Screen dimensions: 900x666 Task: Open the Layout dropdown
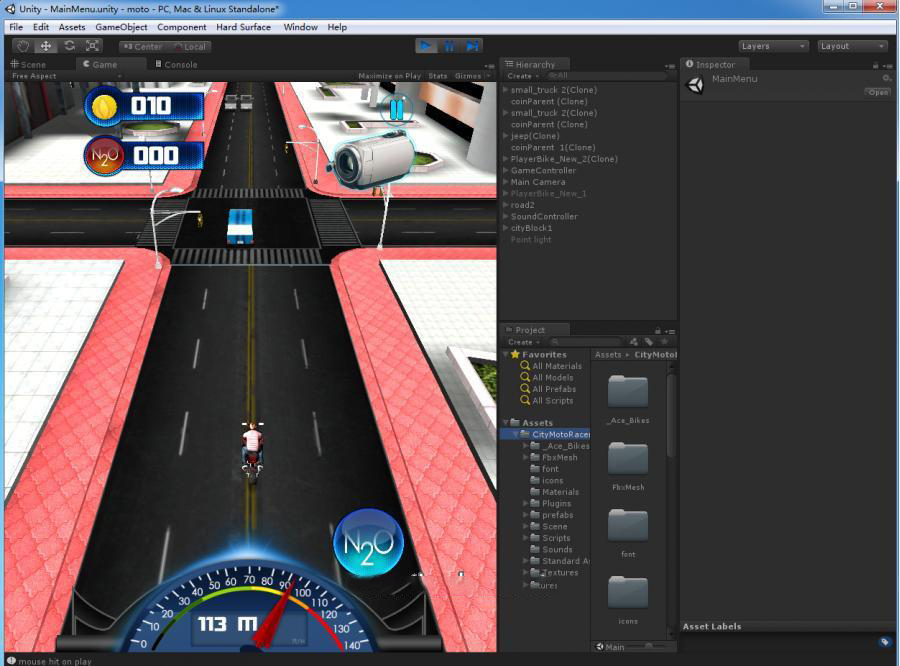point(852,46)
